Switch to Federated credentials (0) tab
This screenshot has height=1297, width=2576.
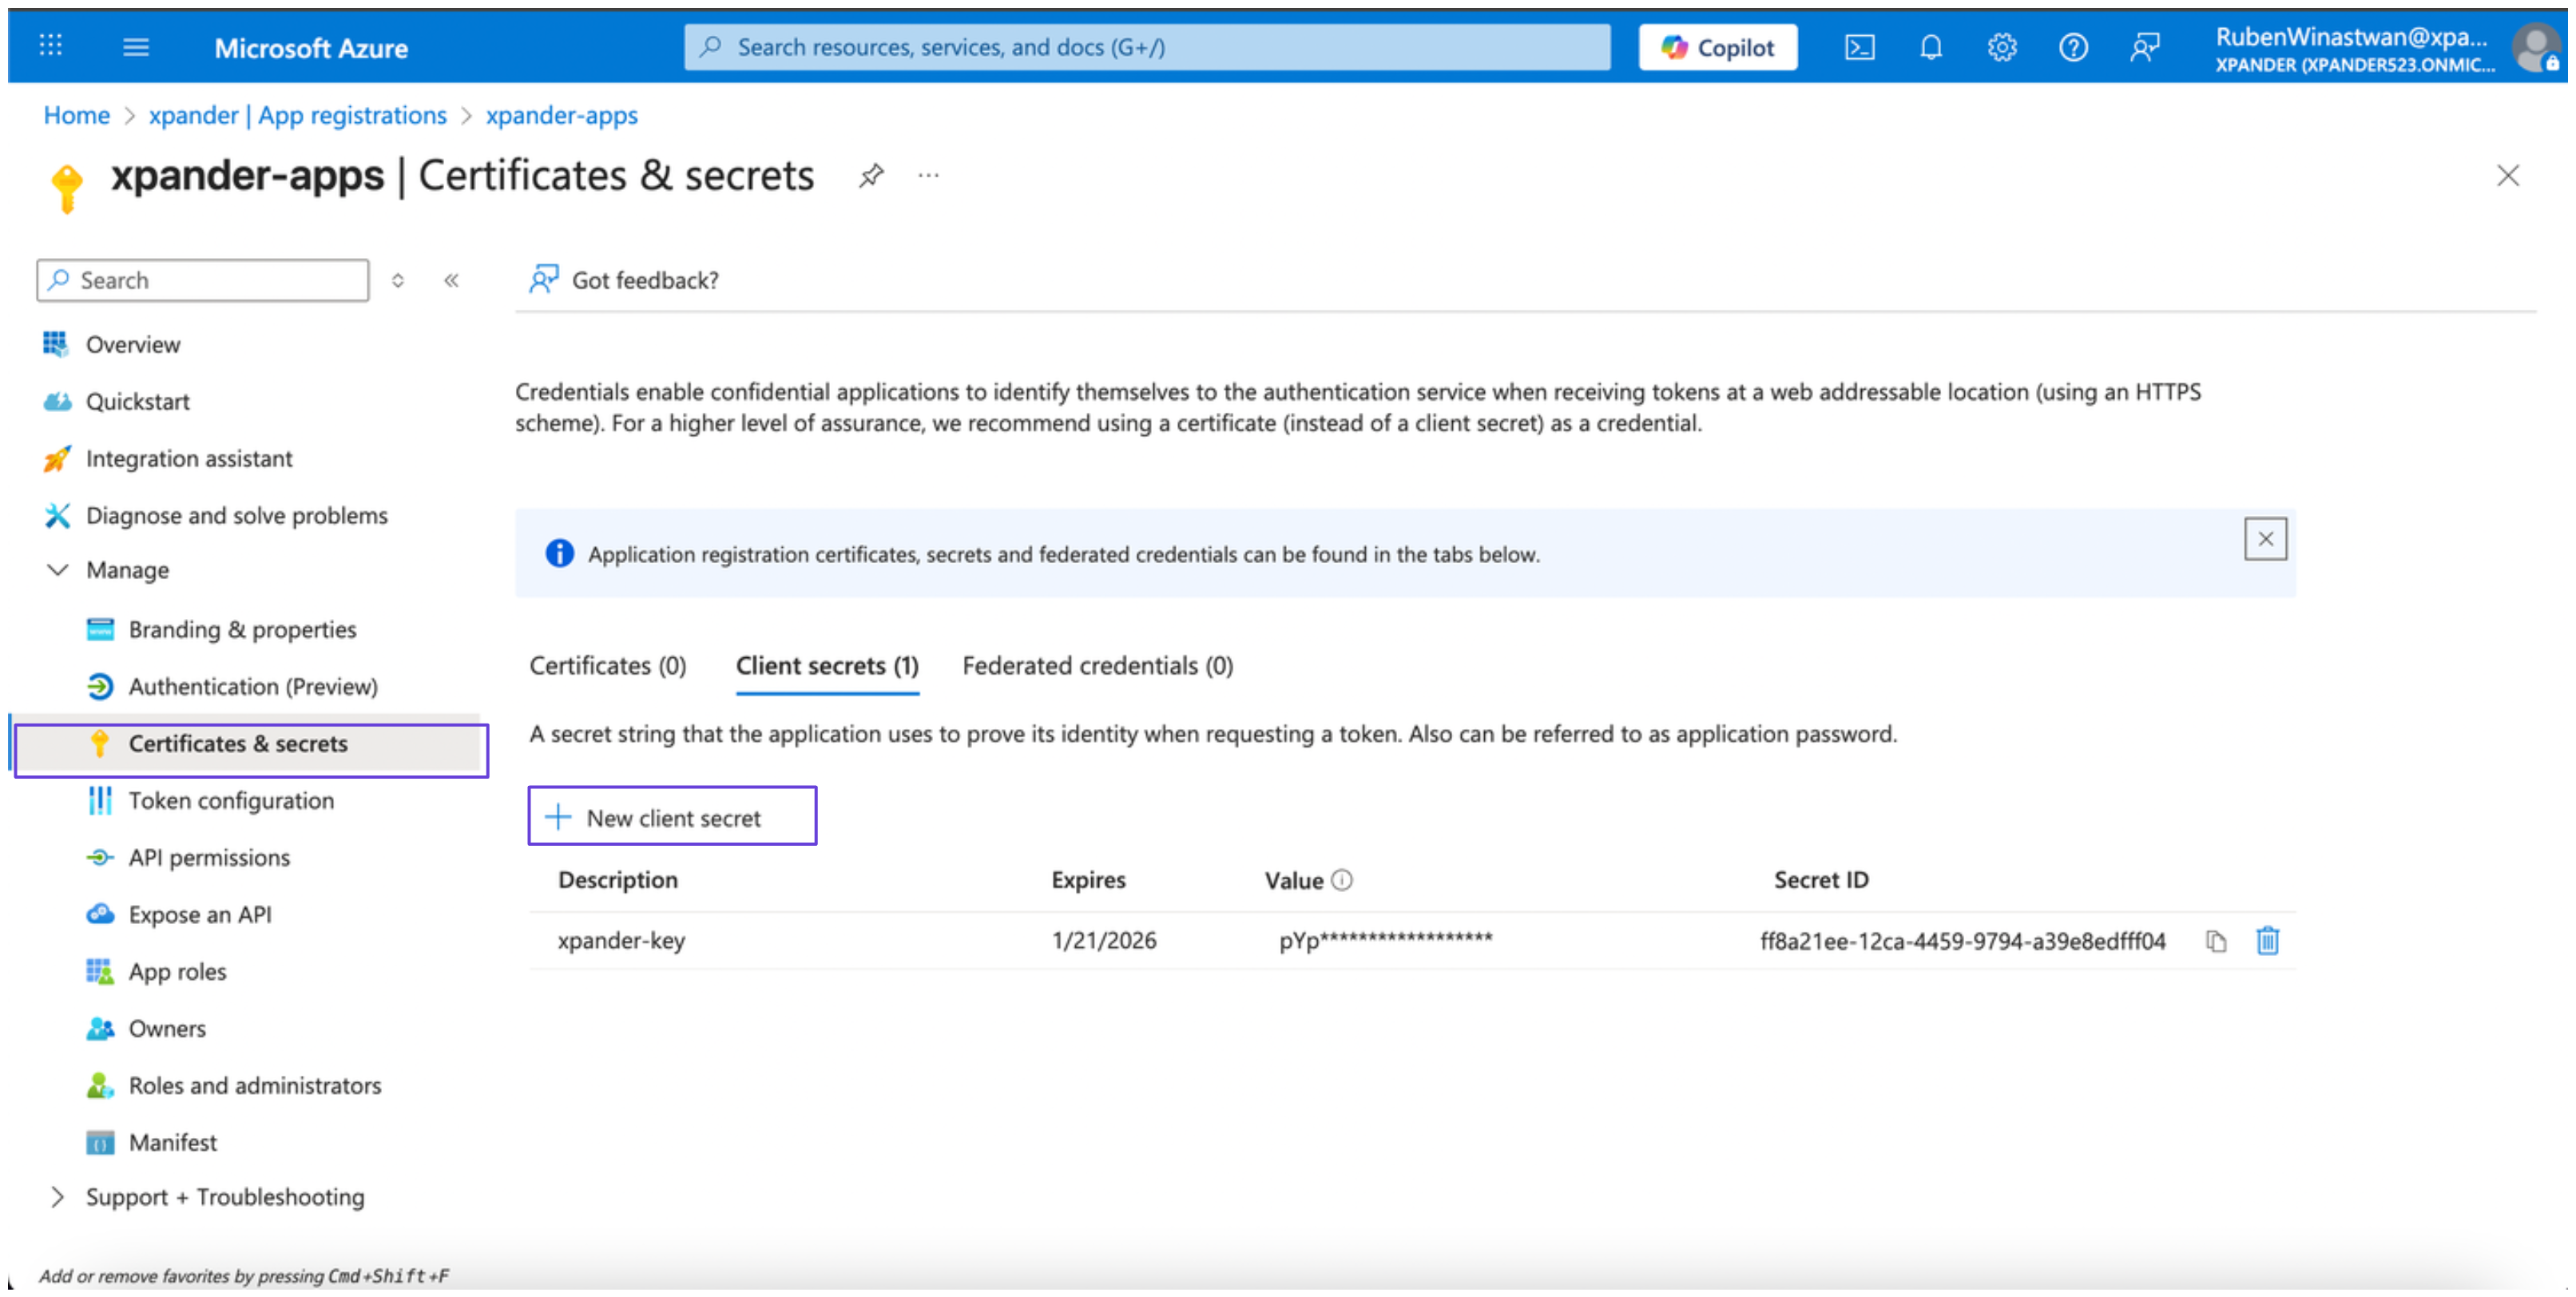(1097, 666)
